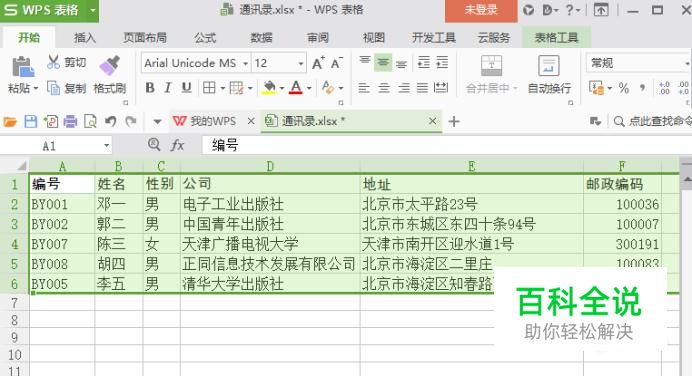This screenshot has height=376, width=692.
Task: Click formula bar showing 编号
Action: 447,145
